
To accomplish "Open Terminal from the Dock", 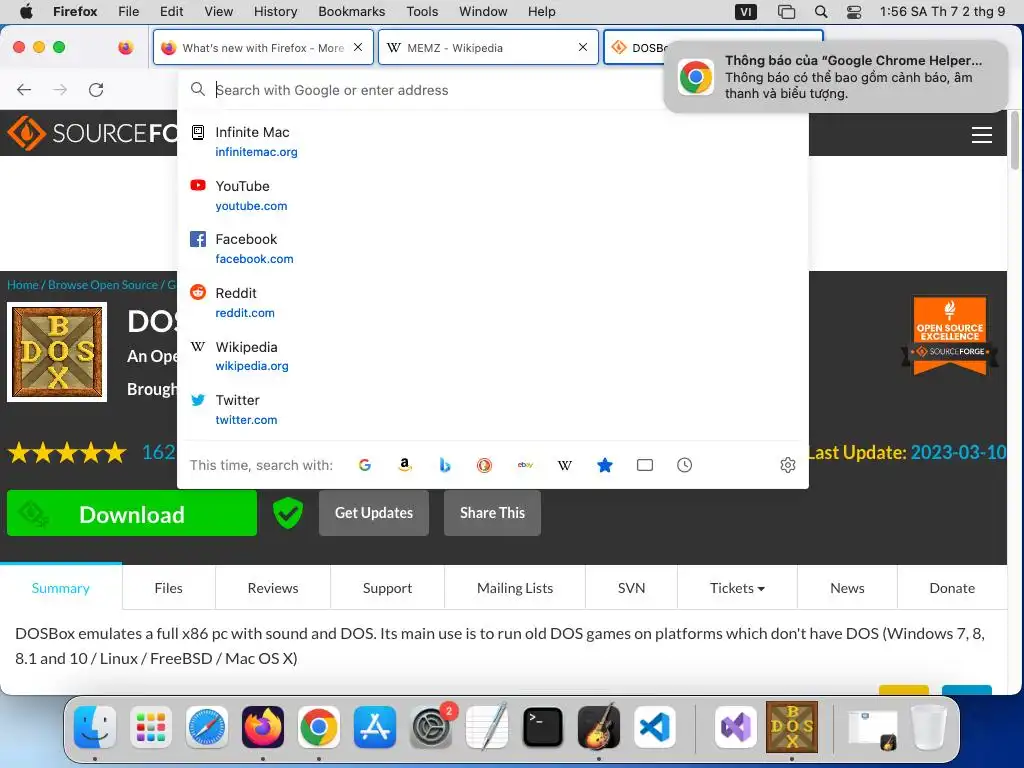I will [543, 727].
